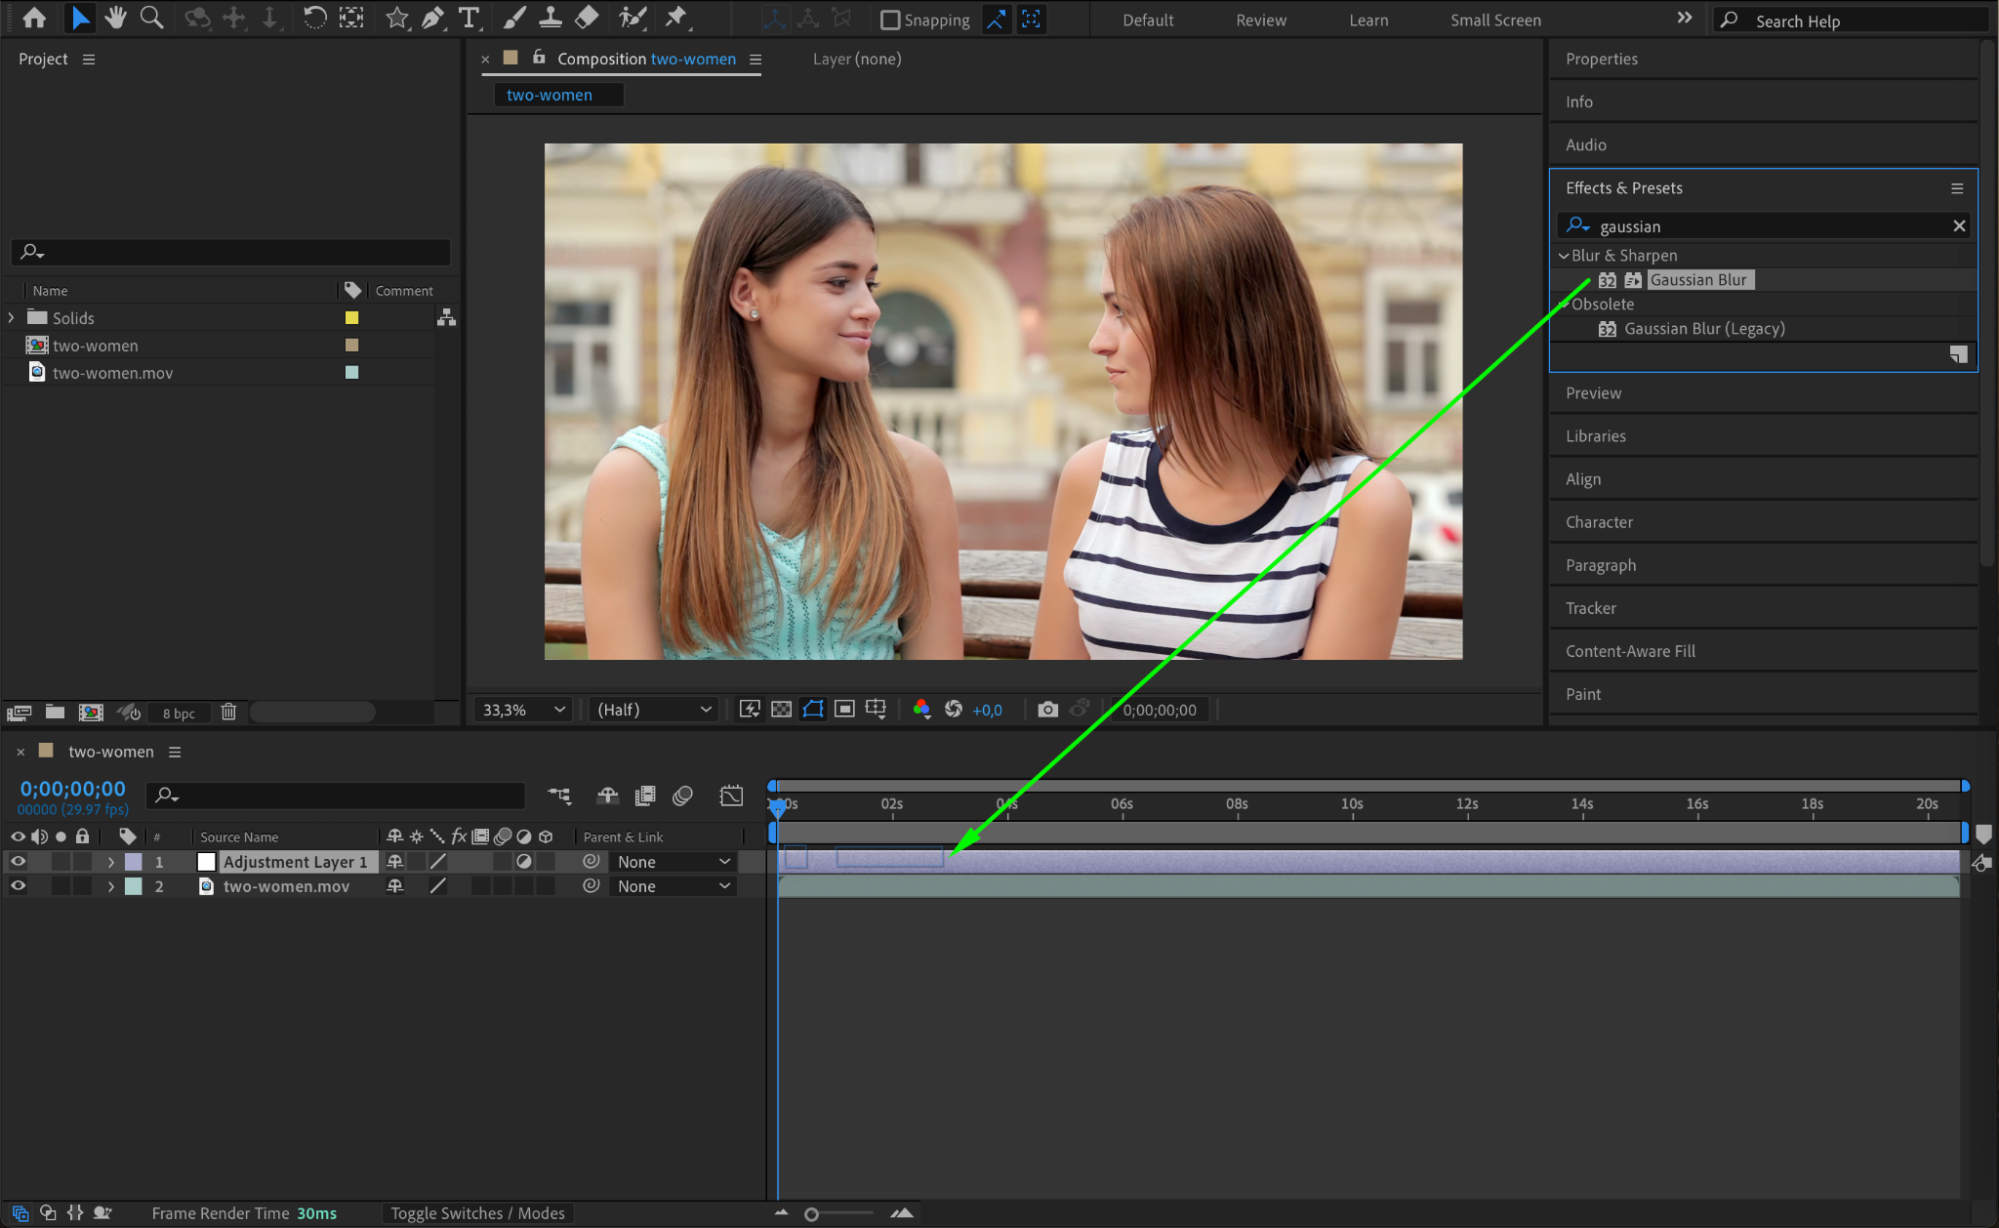Hide the Adjustment Layer 1 eye toggle

click(18, 861)
